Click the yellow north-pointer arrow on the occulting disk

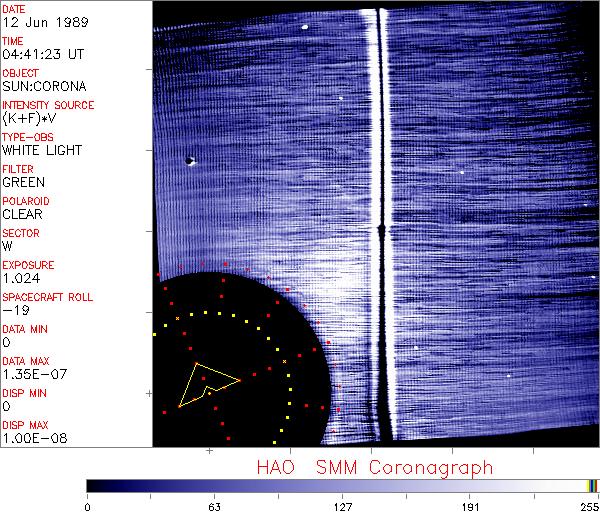tap(209, 385)
